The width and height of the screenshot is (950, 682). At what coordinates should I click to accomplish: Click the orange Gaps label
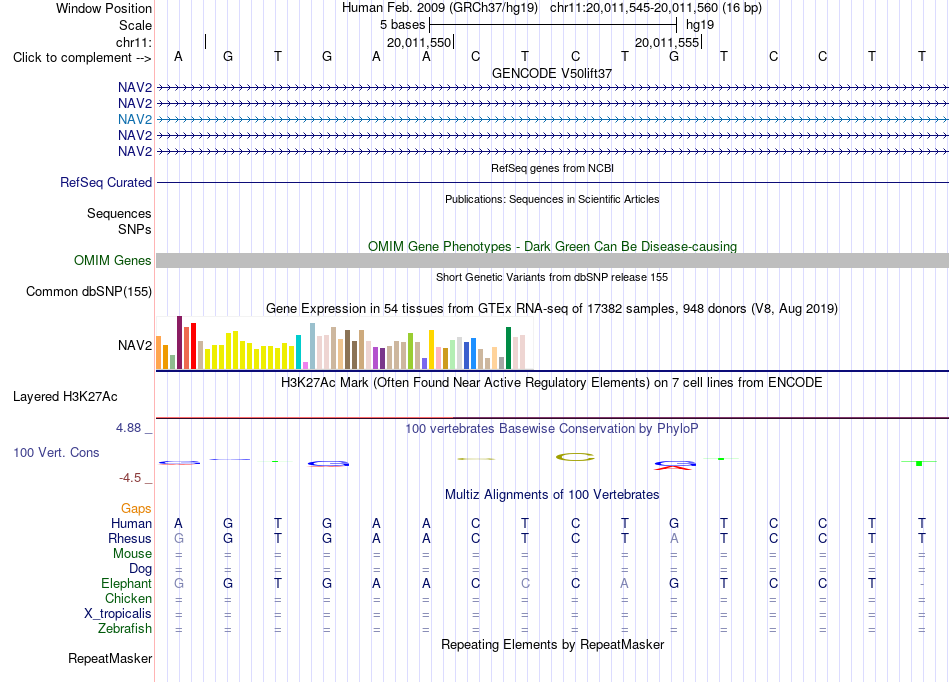(136, 508)
